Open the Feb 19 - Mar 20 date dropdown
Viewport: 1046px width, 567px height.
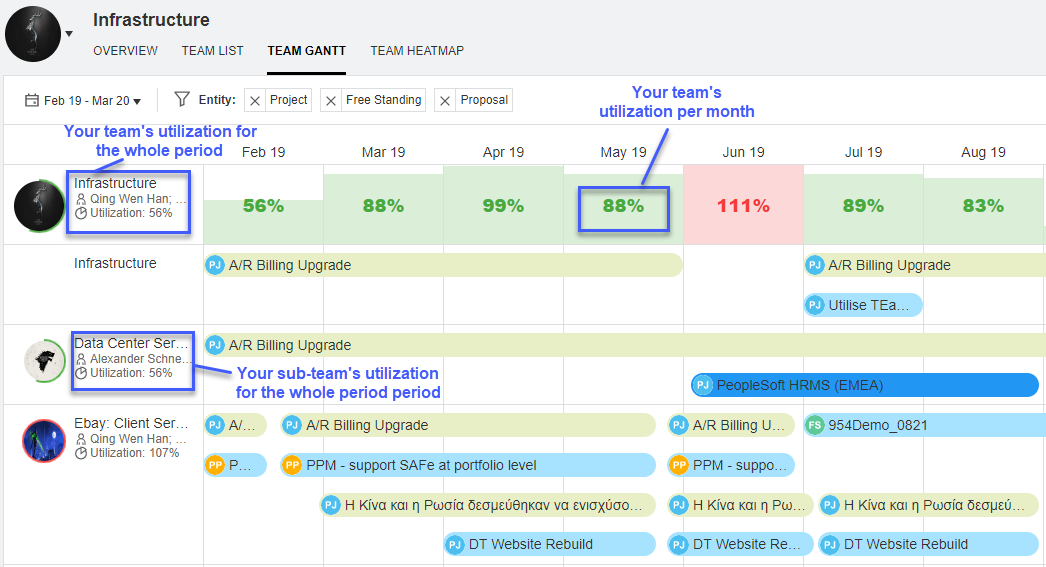[x=92, y=101]
